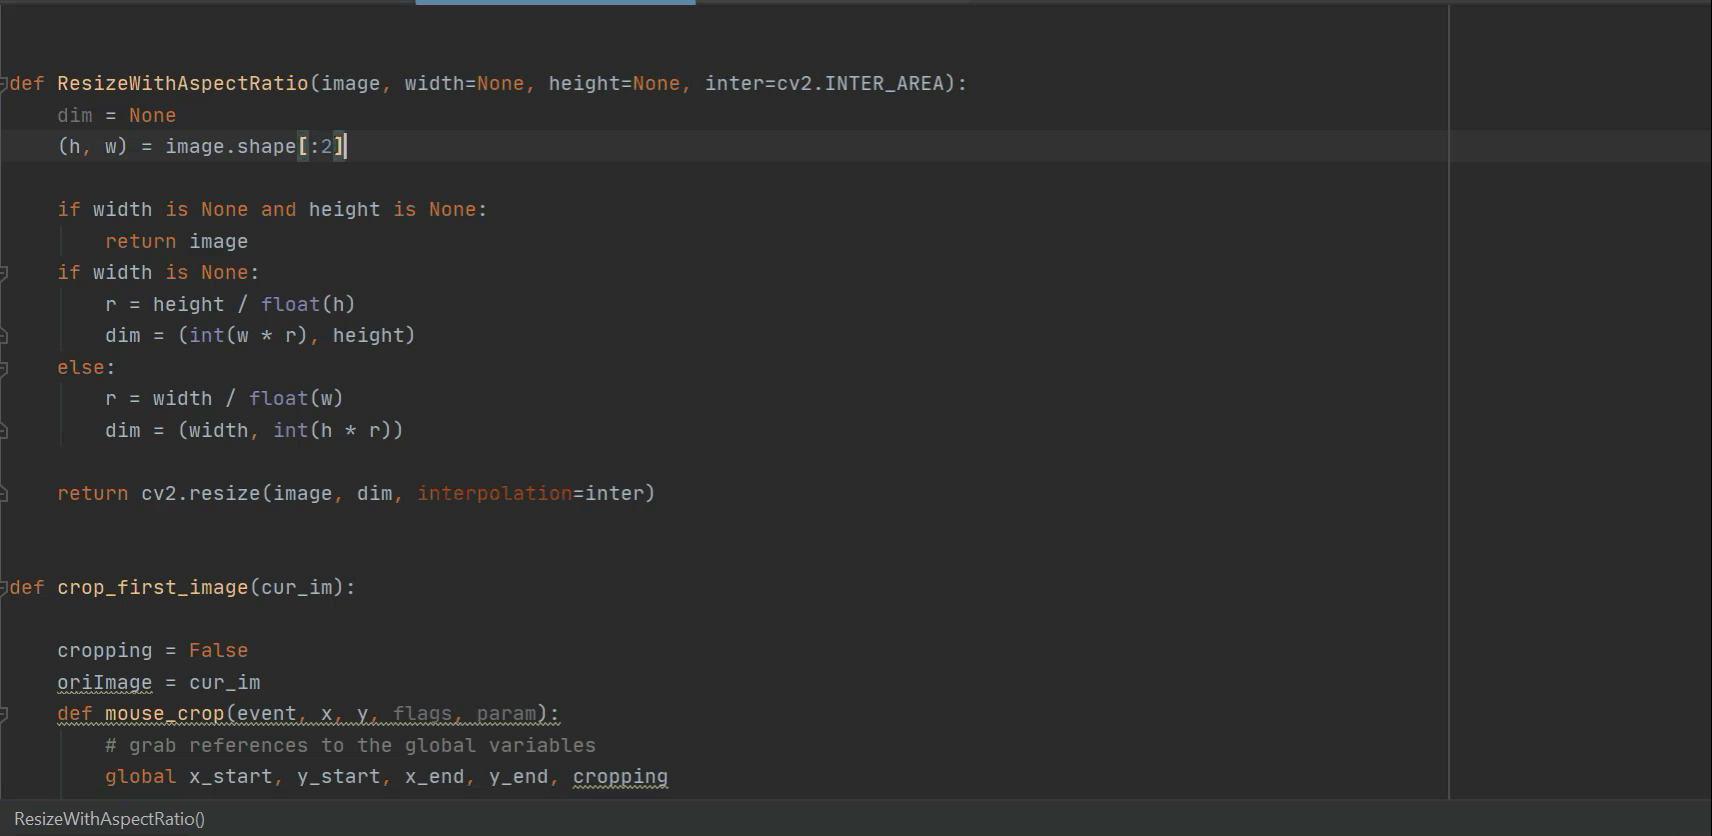
Task: Click the interpolation keyword argument
Action: pos(494,493)
